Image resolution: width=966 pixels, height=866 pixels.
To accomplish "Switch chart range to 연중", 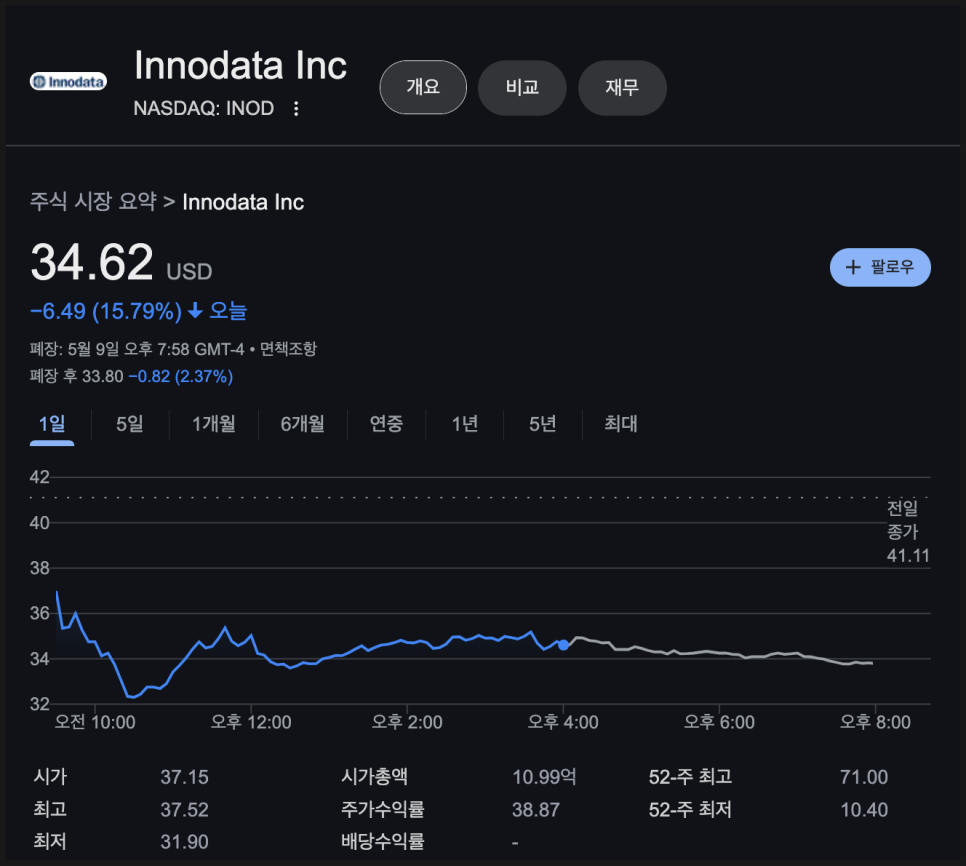I will pos(386,424).
